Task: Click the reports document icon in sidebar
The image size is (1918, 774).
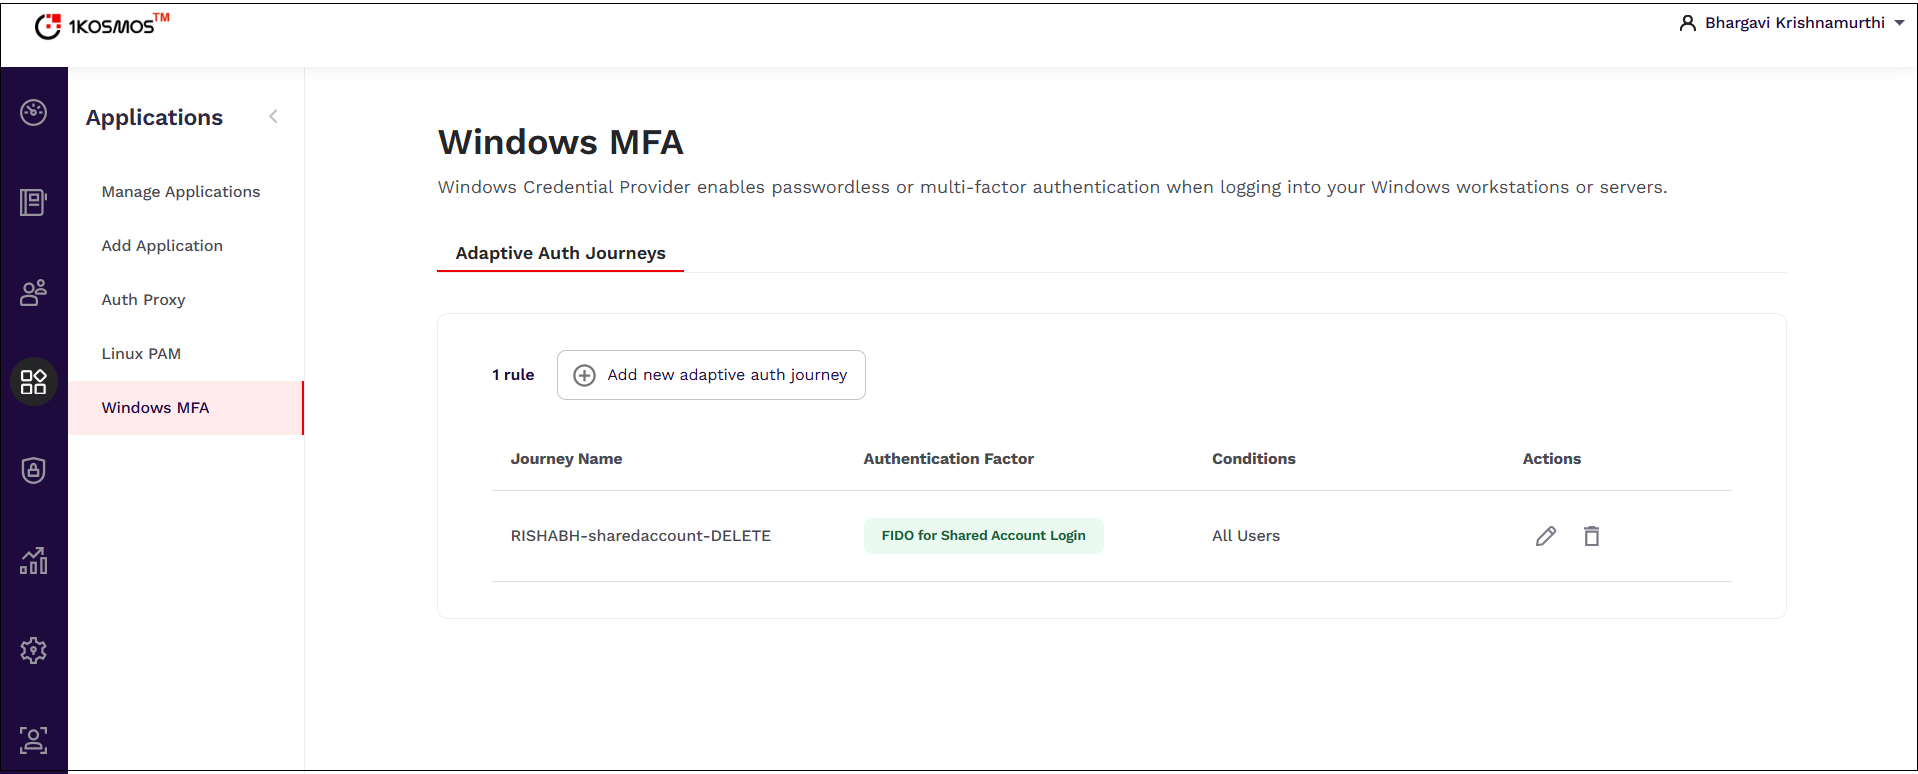Action: 34,202
